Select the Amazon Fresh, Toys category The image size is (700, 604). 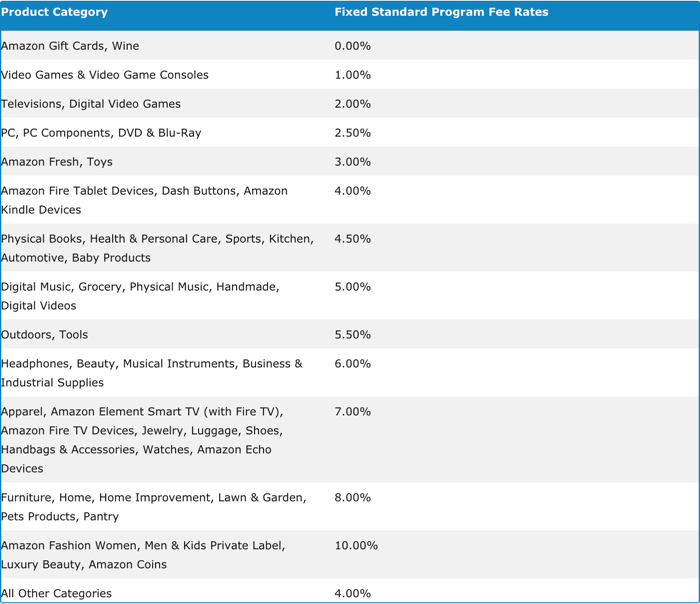pyautogui.click(x=57, y=162)
